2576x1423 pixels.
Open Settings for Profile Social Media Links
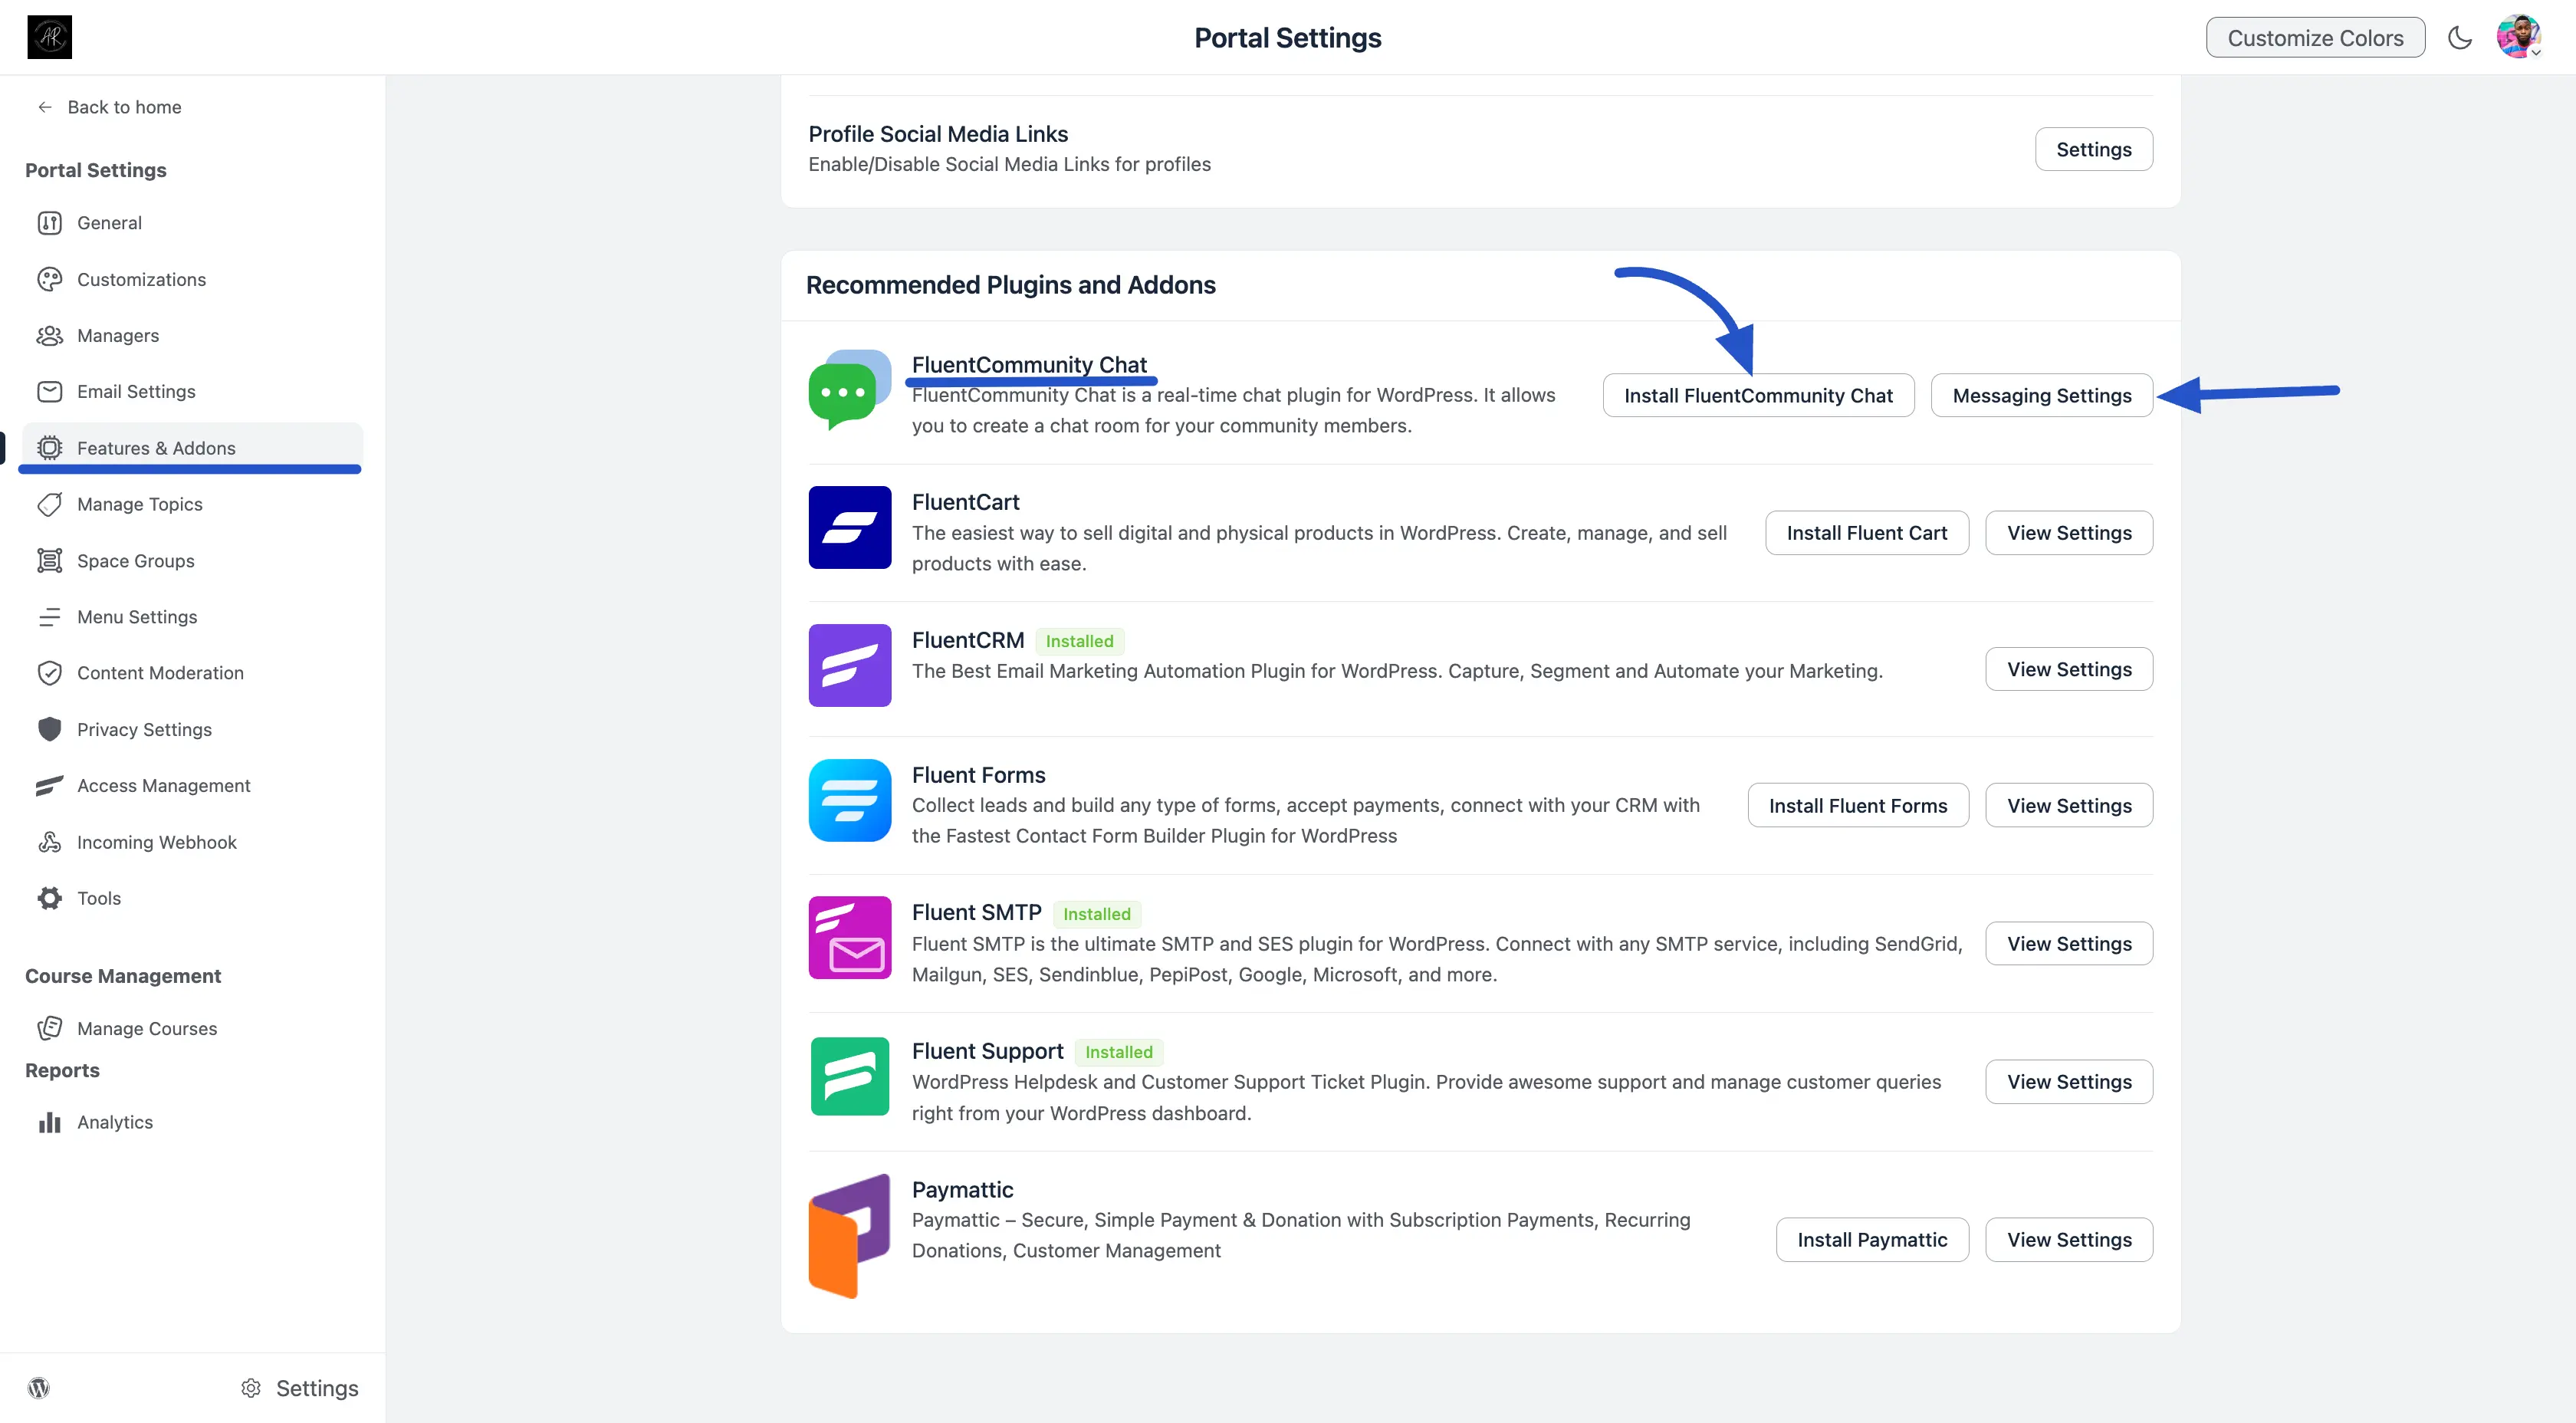coord(2094,149)
